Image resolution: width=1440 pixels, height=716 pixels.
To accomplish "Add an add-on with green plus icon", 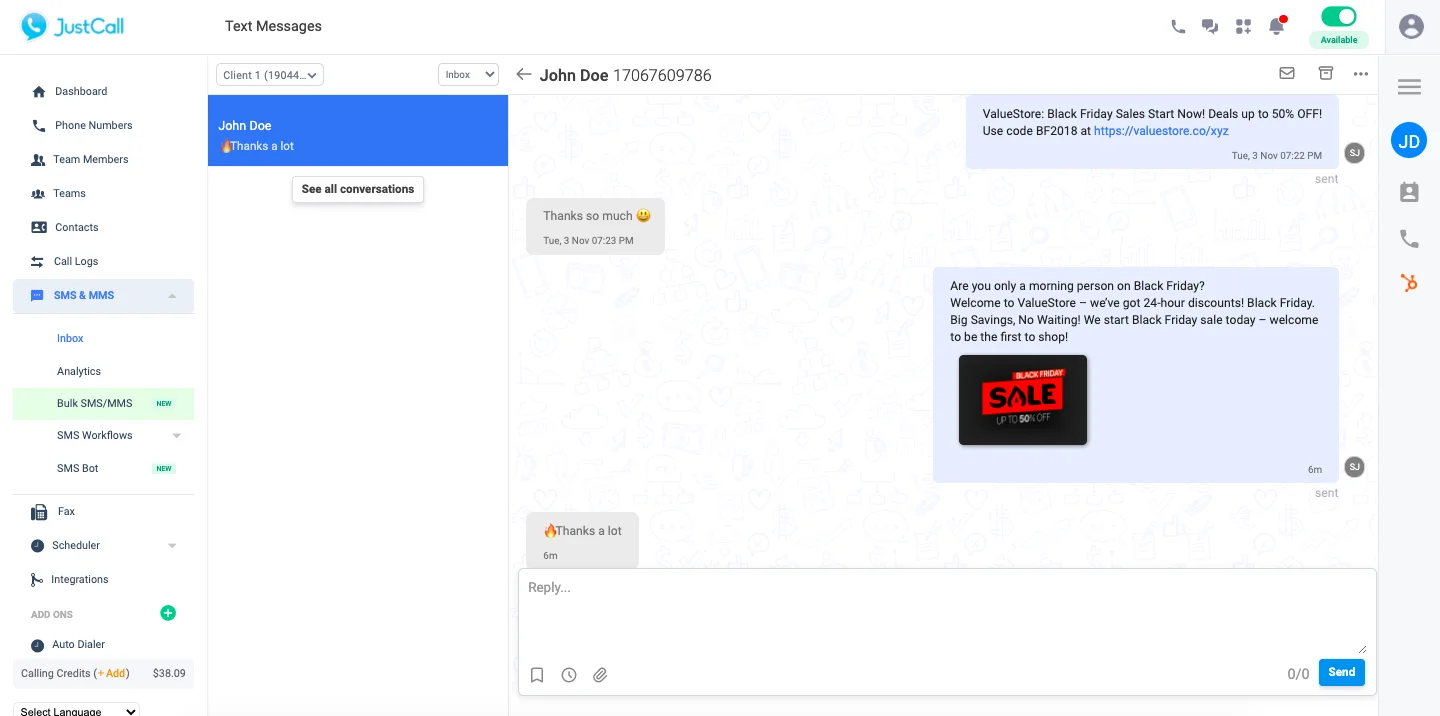I will point(168,613).
